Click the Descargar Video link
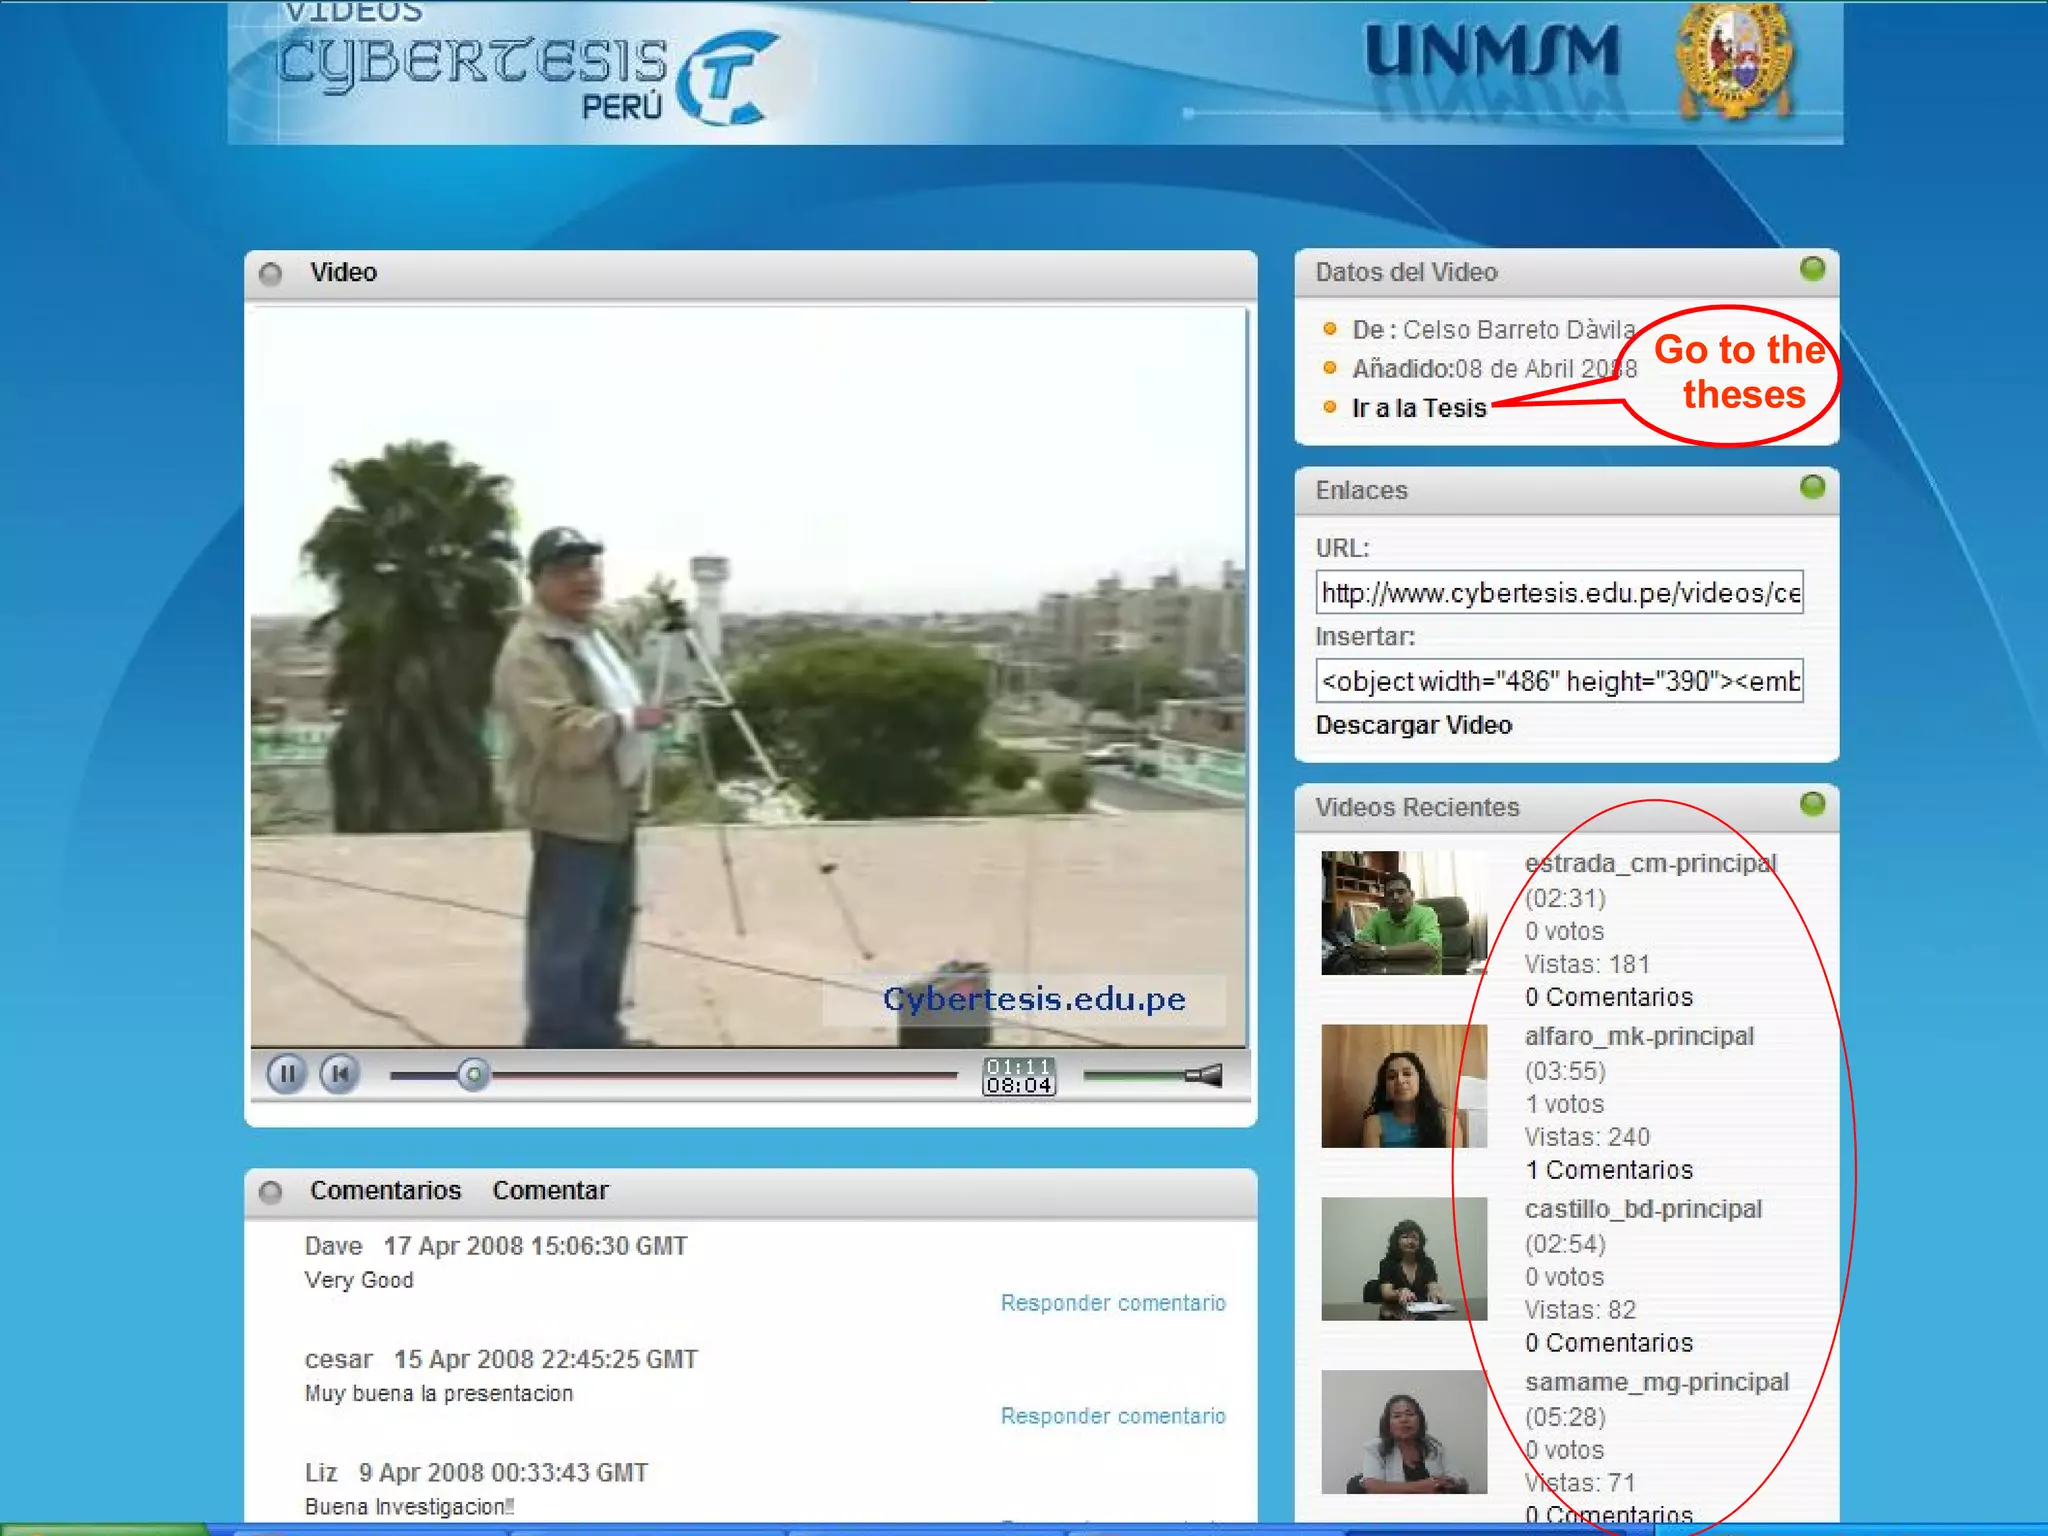 coord(1412,725)
